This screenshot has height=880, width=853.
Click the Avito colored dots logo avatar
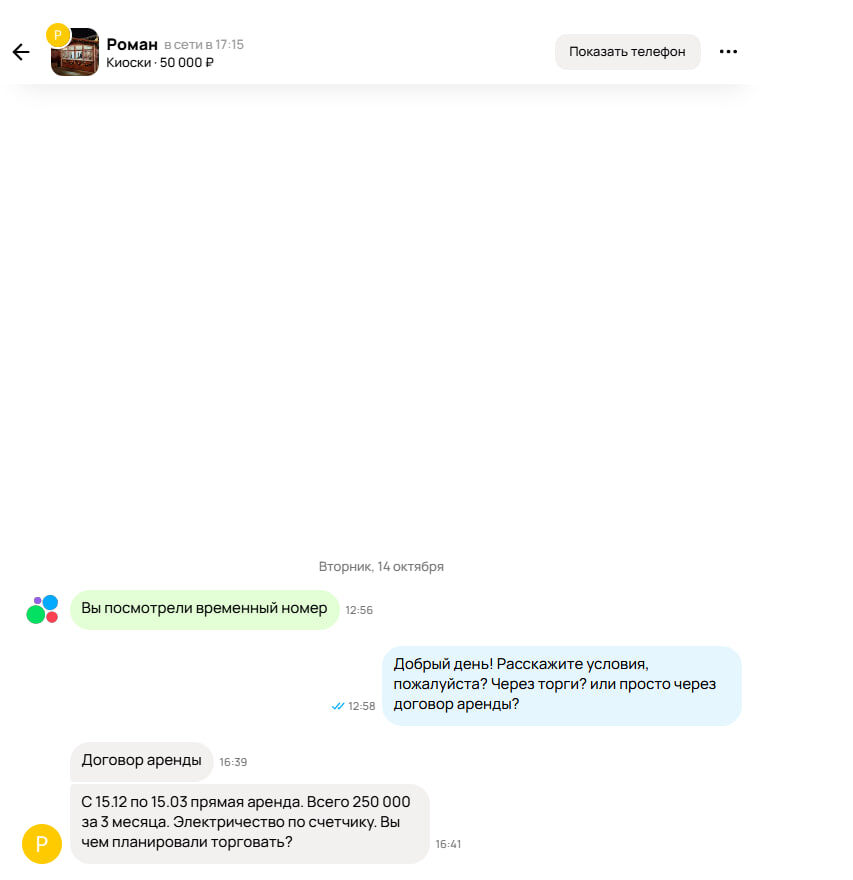[x=42, y=609]
